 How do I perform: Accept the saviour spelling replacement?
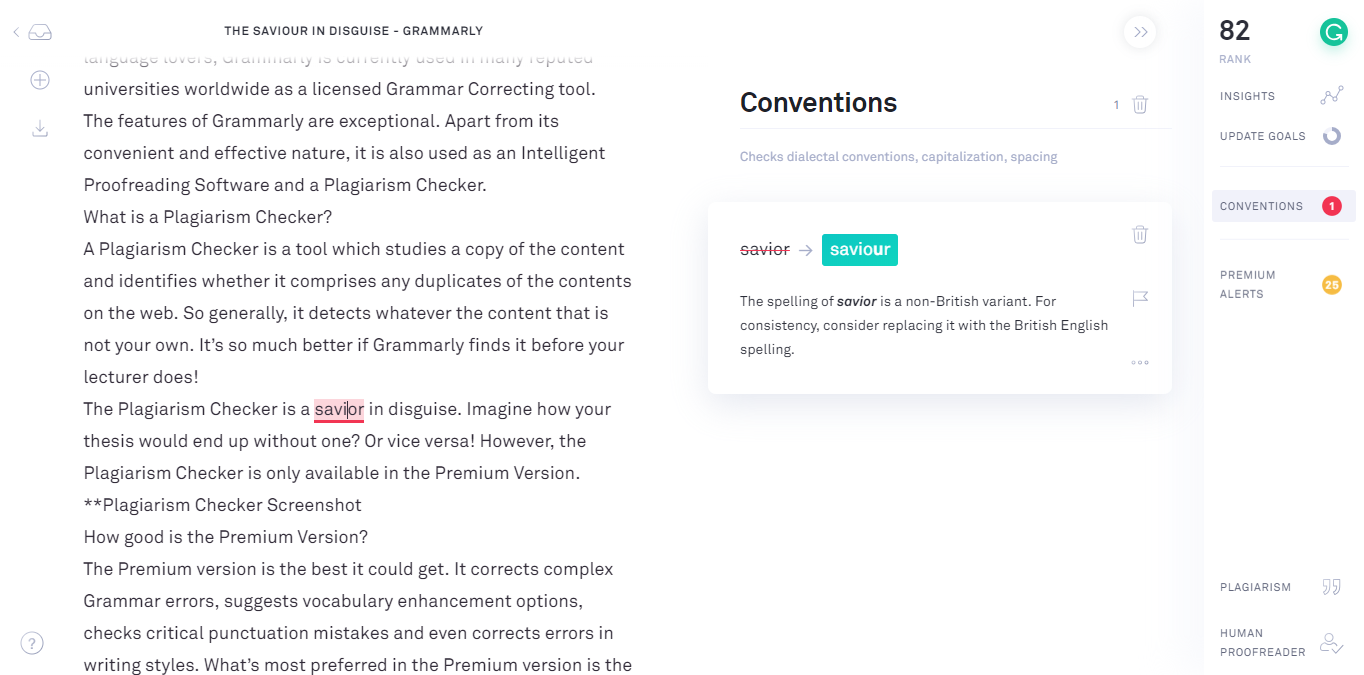point(860,250)
